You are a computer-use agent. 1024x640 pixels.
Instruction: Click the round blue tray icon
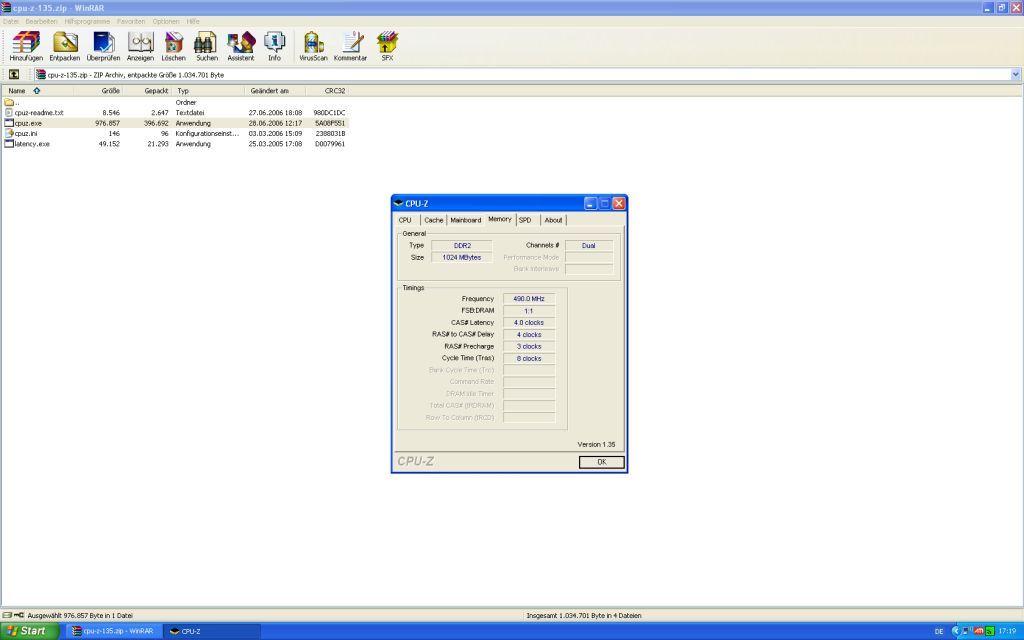pos(956,631)
